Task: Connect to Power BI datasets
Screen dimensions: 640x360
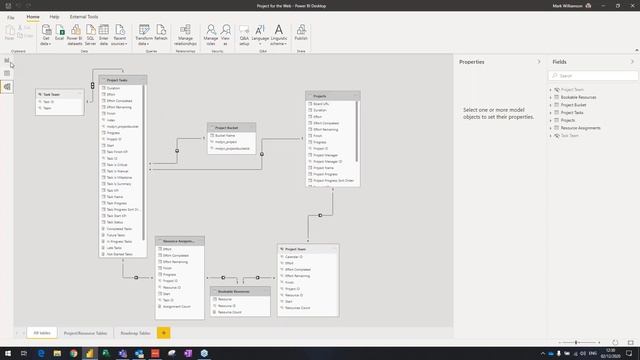Action: point(75,35)
